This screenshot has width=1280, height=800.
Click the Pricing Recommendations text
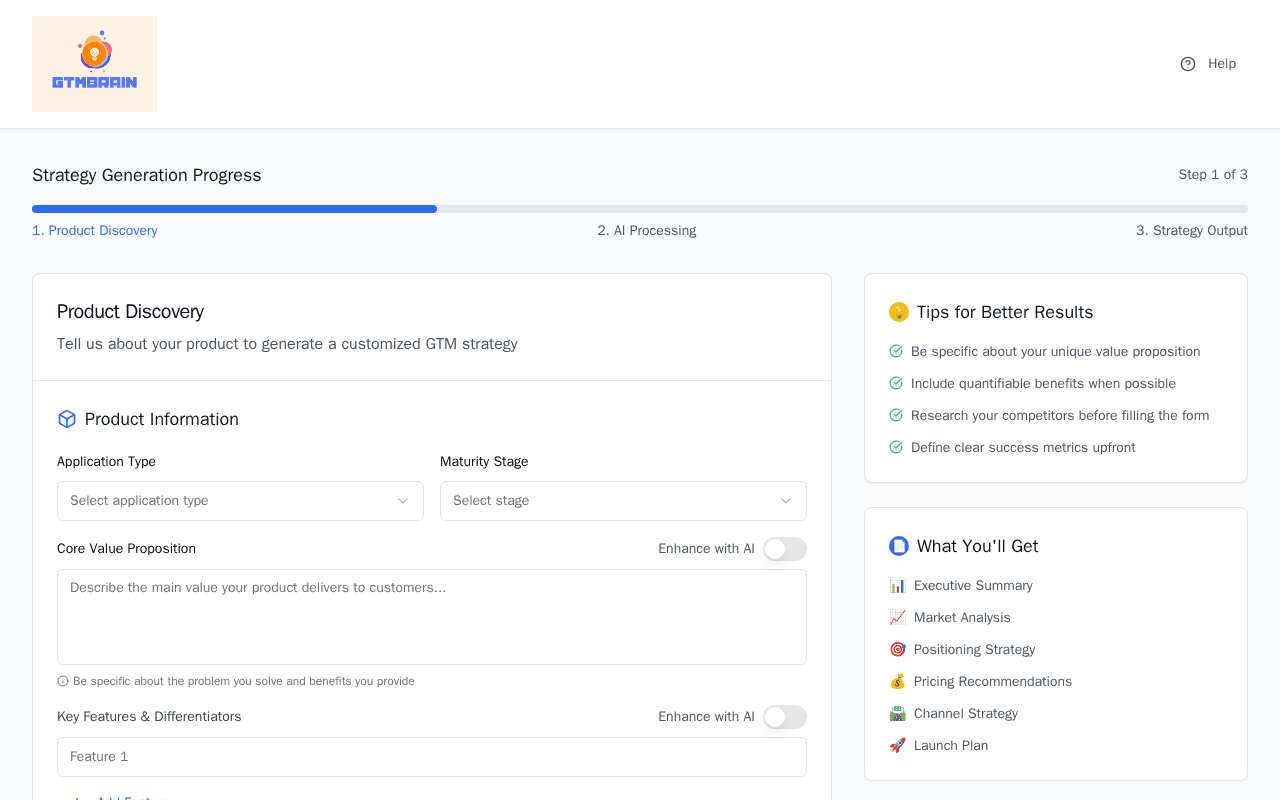tap(993, 682)
